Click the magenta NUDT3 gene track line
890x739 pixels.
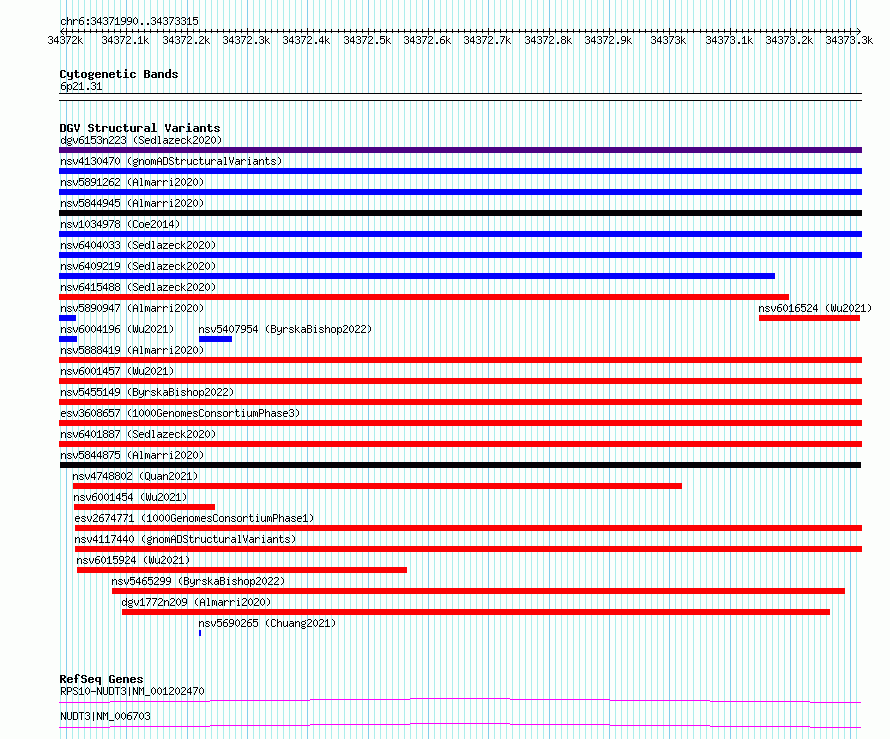coord(460,725)
